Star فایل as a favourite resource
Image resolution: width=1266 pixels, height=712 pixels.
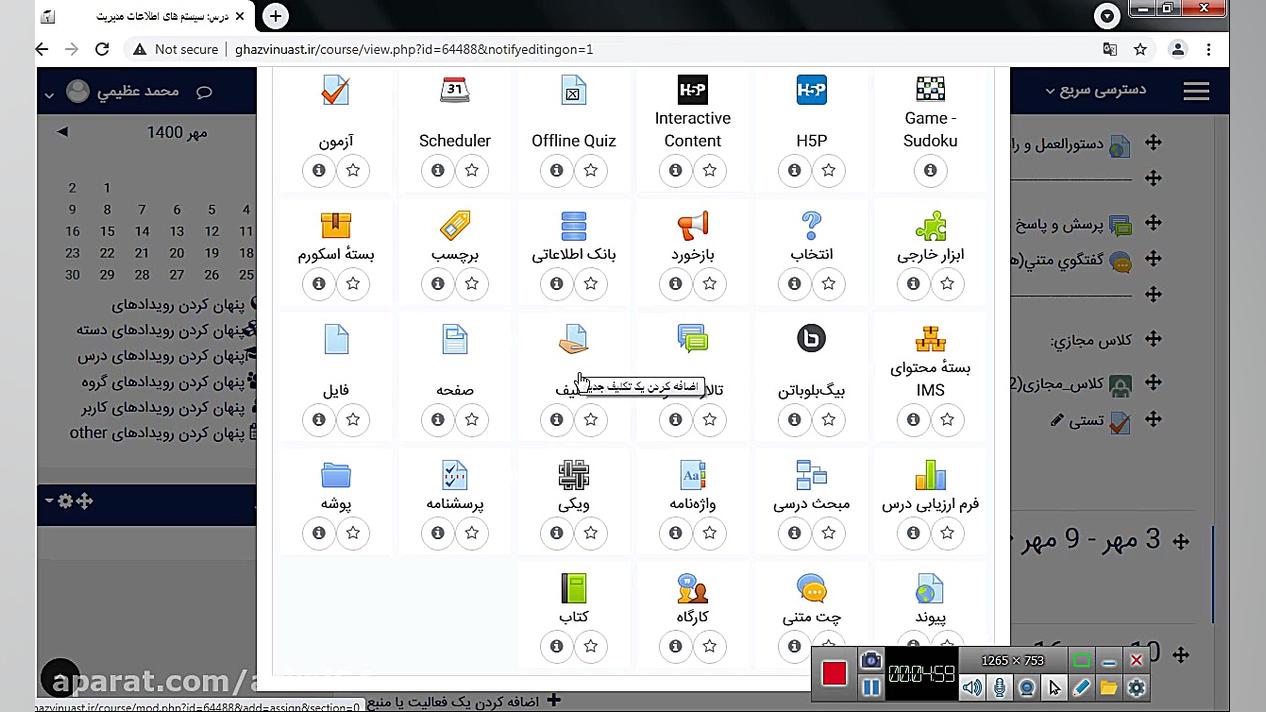click(353, 420)
